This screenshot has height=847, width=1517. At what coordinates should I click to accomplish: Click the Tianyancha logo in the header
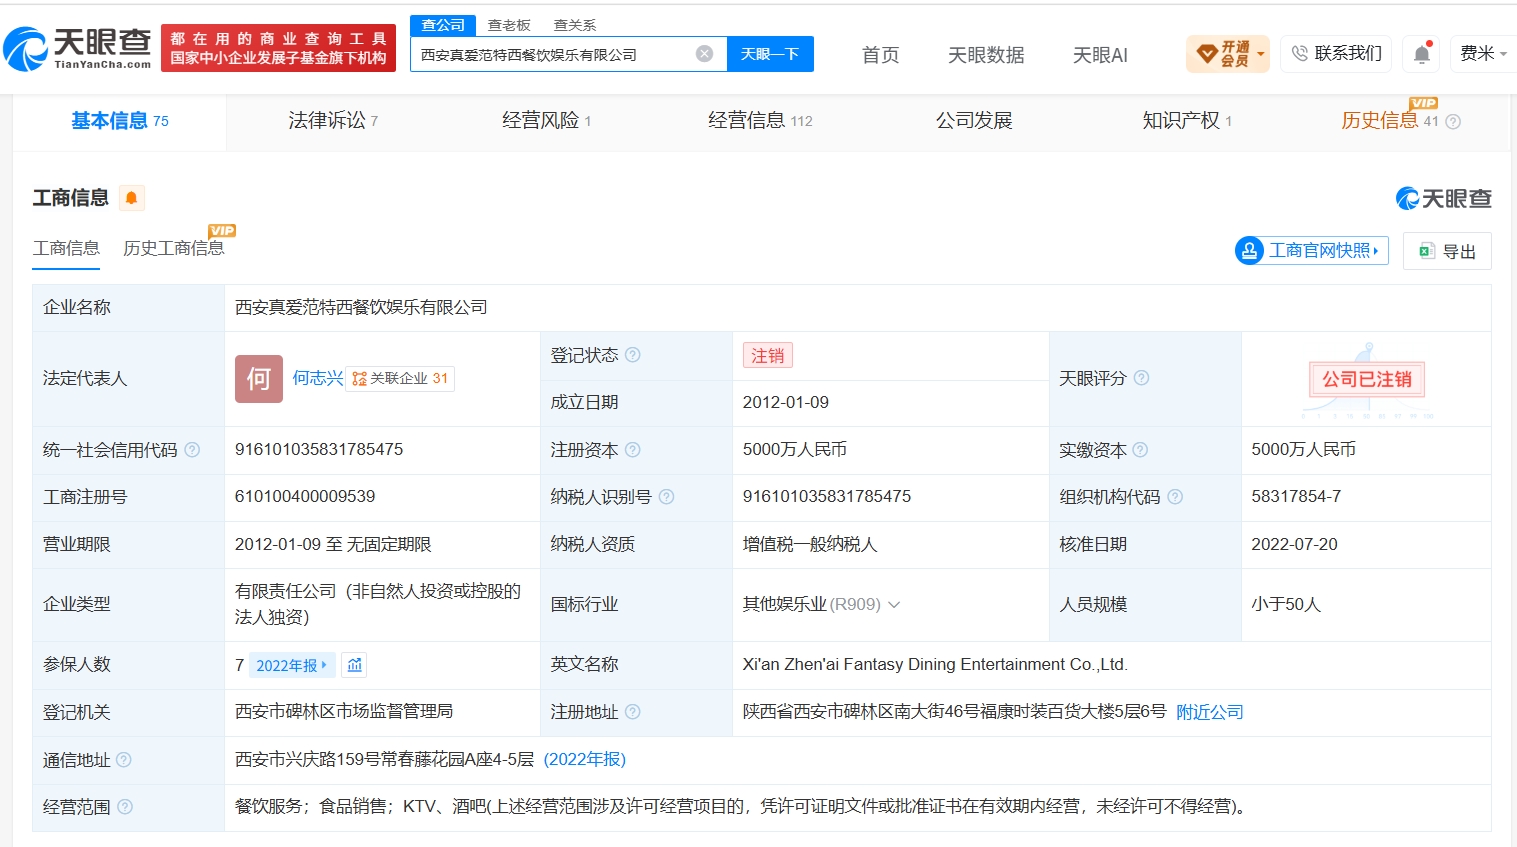[77, 48]
